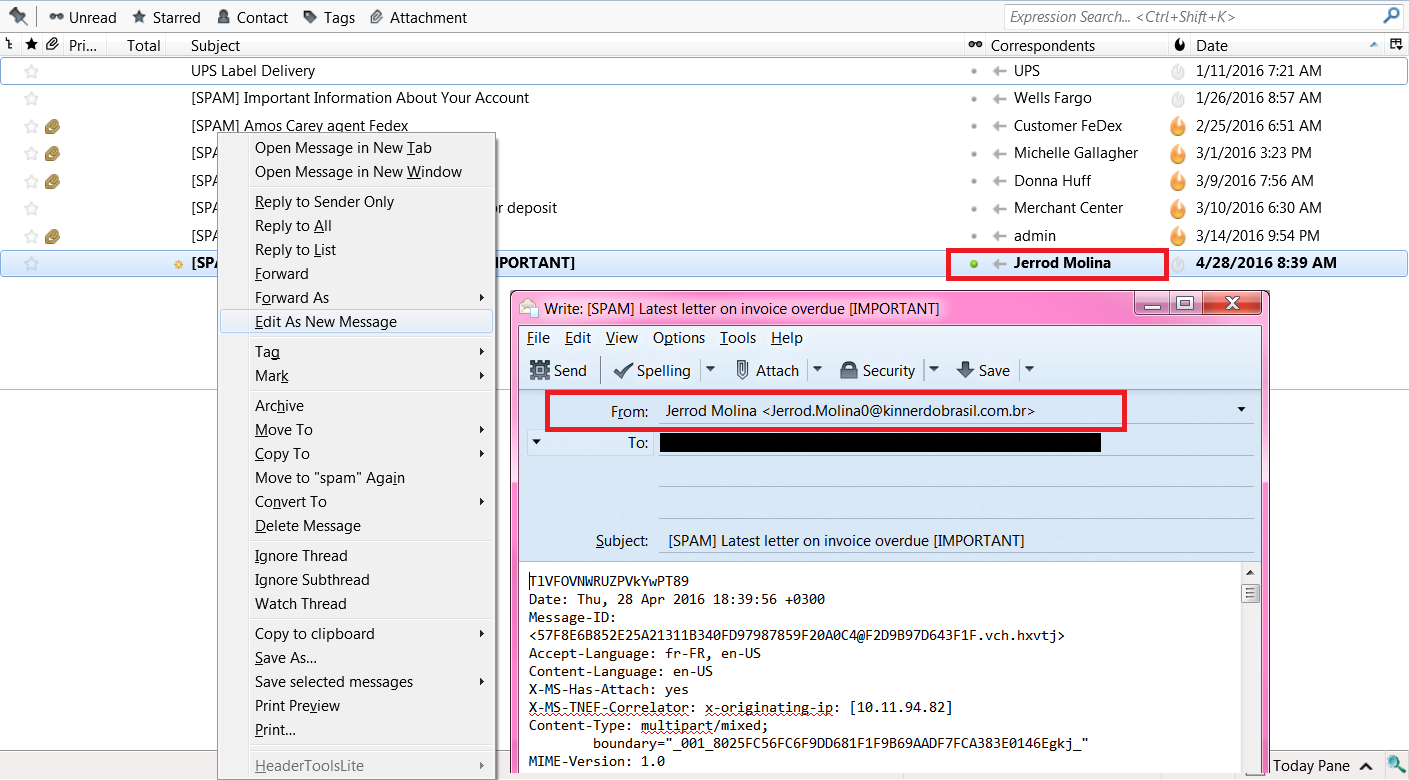Click the search magnifier icon
The image size is (1409, 780).
(x=1391, y=16)
